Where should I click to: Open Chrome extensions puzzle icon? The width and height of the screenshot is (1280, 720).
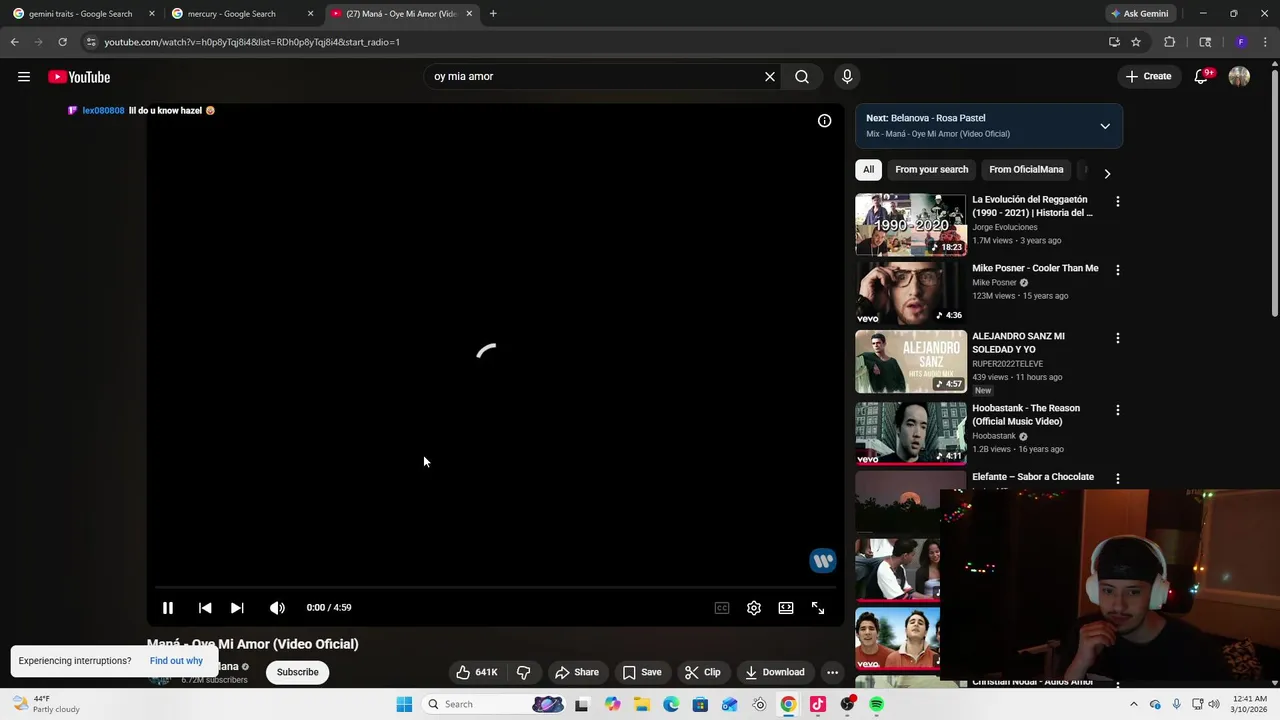tap(1169, 42)
